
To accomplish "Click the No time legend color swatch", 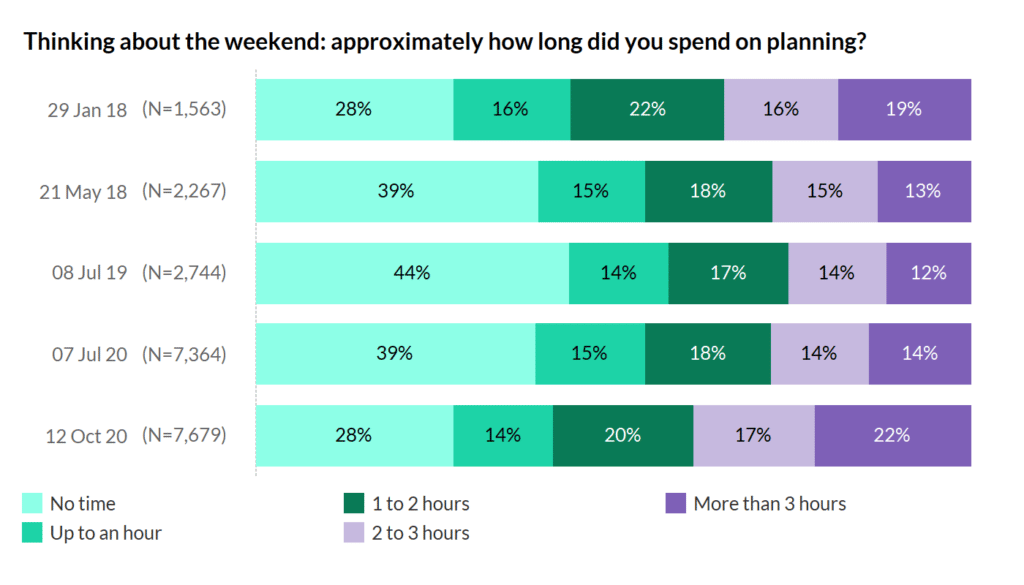I will [x=32, y=504].
